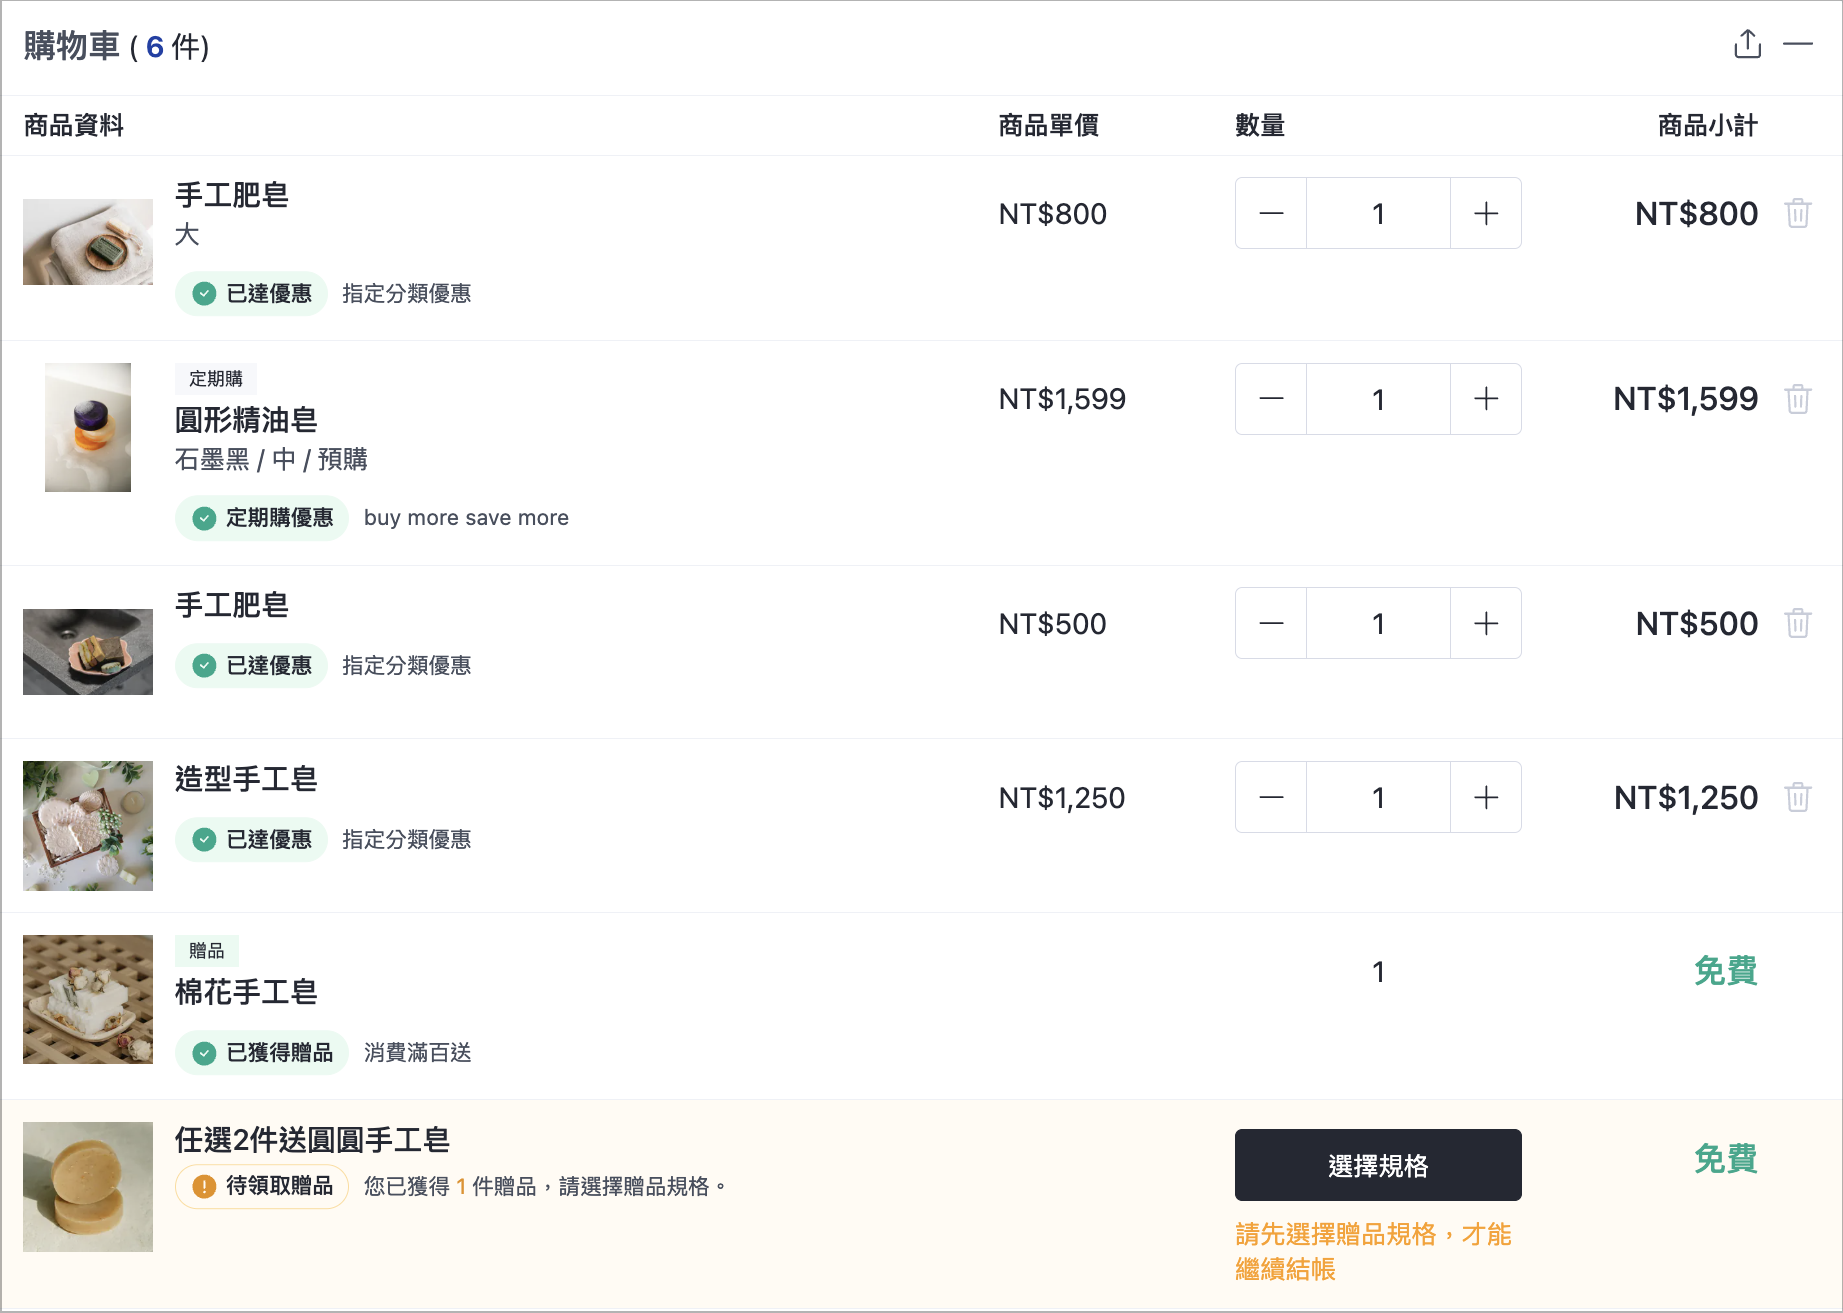Click the 圓形精油皂 product name
The height and width of the screenshot is (1313, 1843).
pyautogui.click(x=246, y=420)
